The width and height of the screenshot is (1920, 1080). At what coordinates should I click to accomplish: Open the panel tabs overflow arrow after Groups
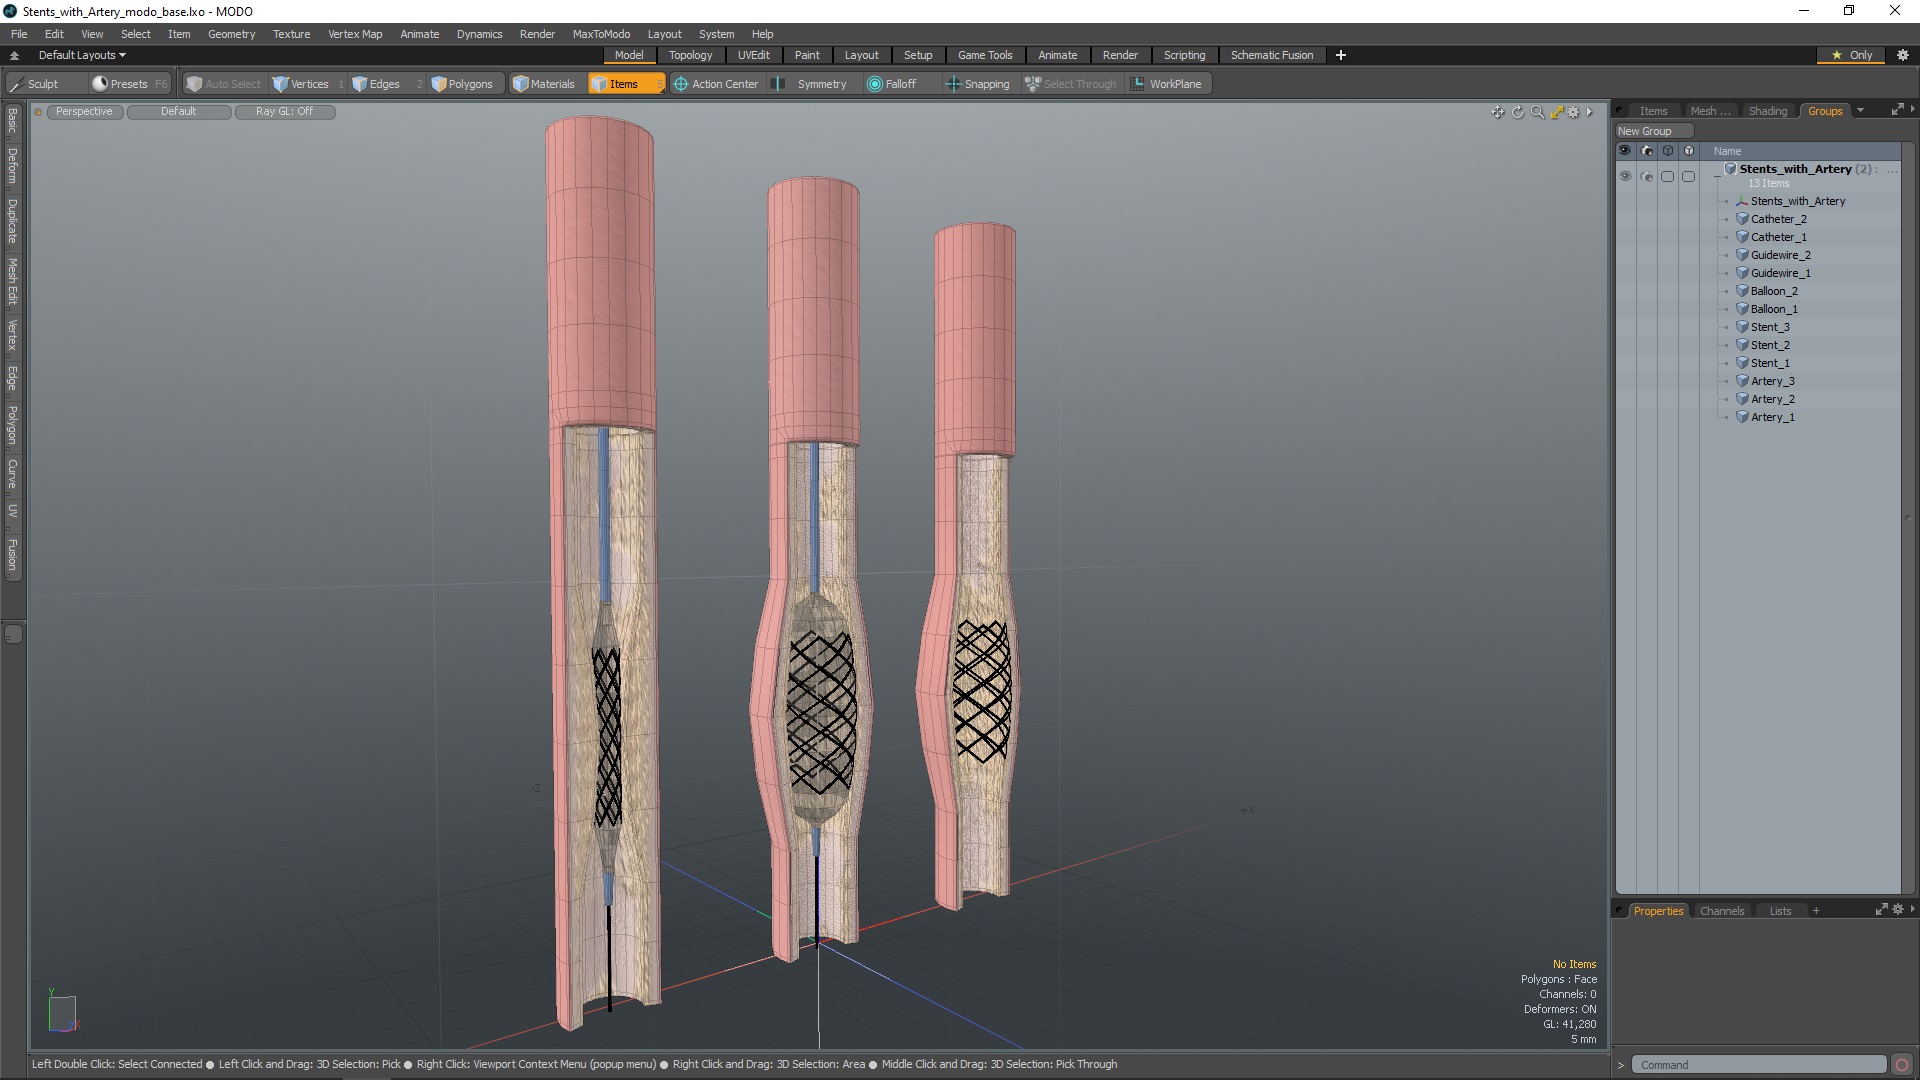[1860, 111]
